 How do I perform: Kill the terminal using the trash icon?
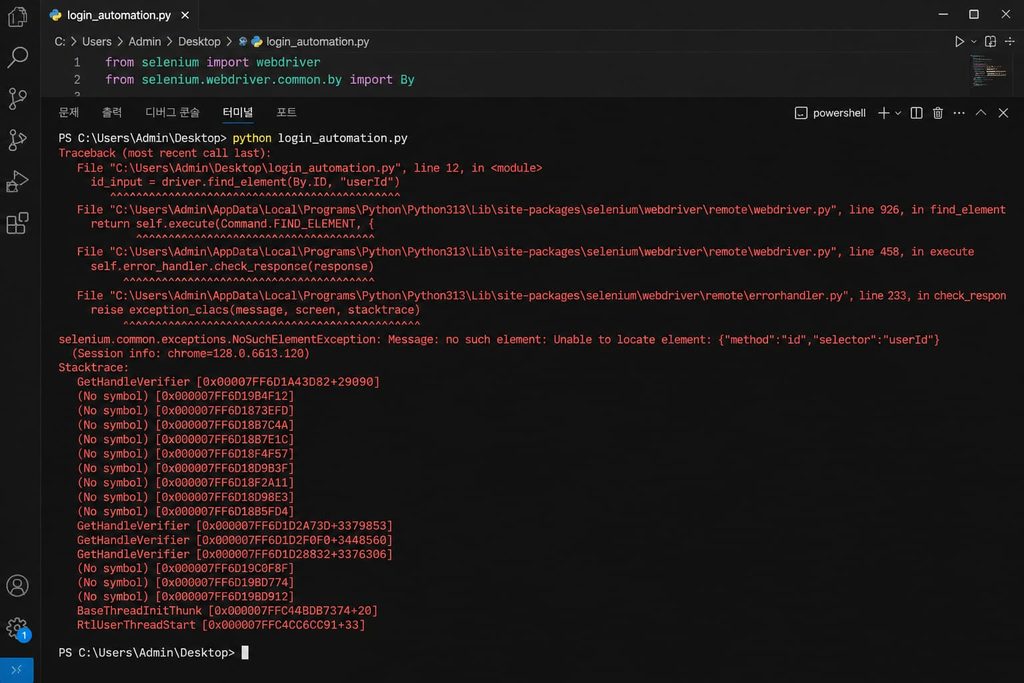938,113
